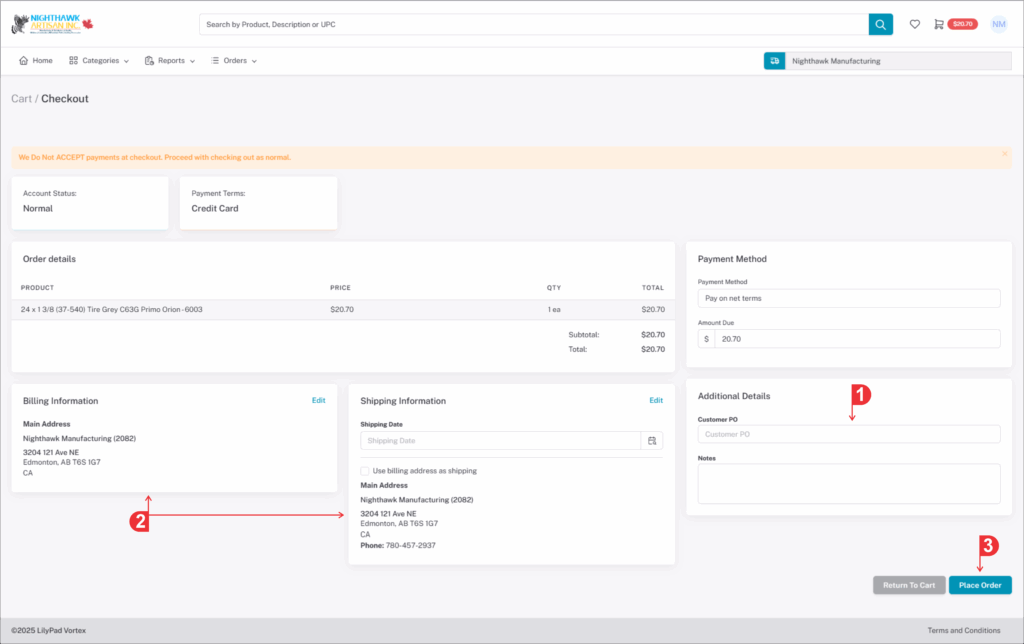1024x644 pixels.
Task: Open the Terms and Conditions link
Action: [x=964, y=630]
